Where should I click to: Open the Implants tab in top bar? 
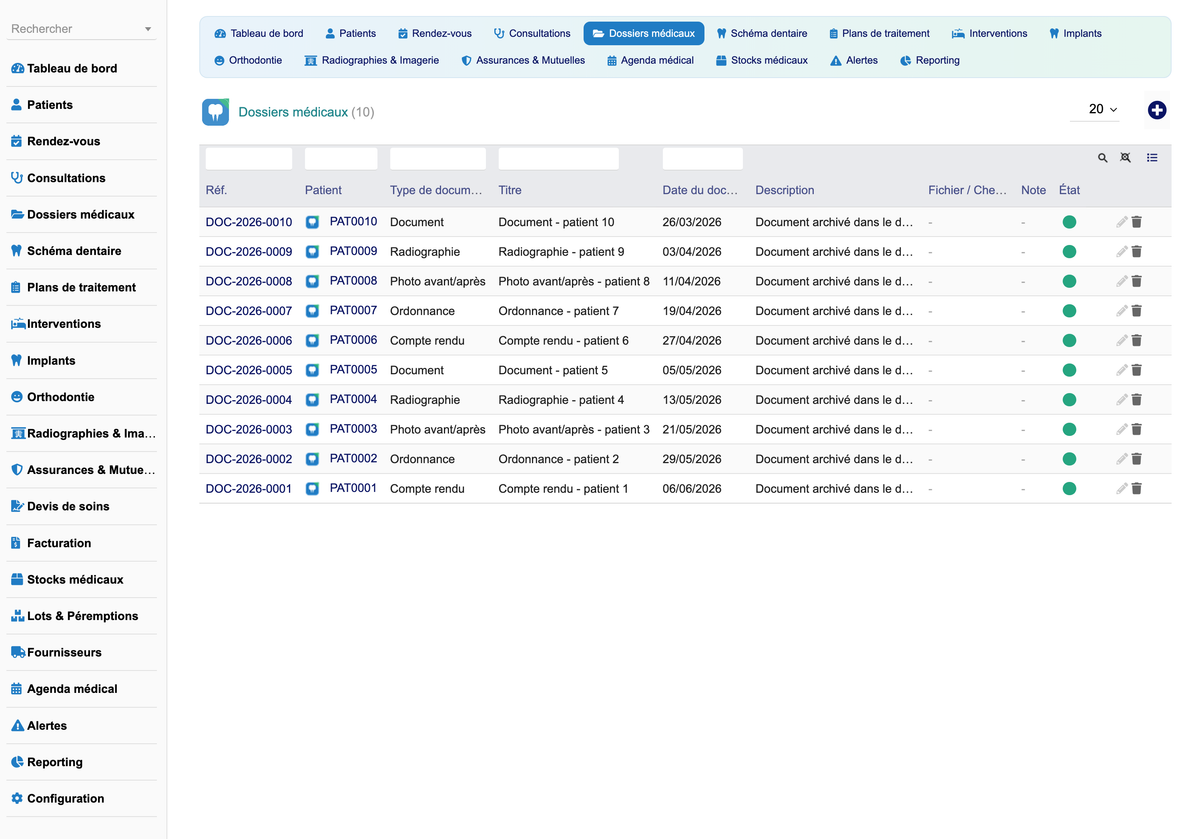(1075, 33)
